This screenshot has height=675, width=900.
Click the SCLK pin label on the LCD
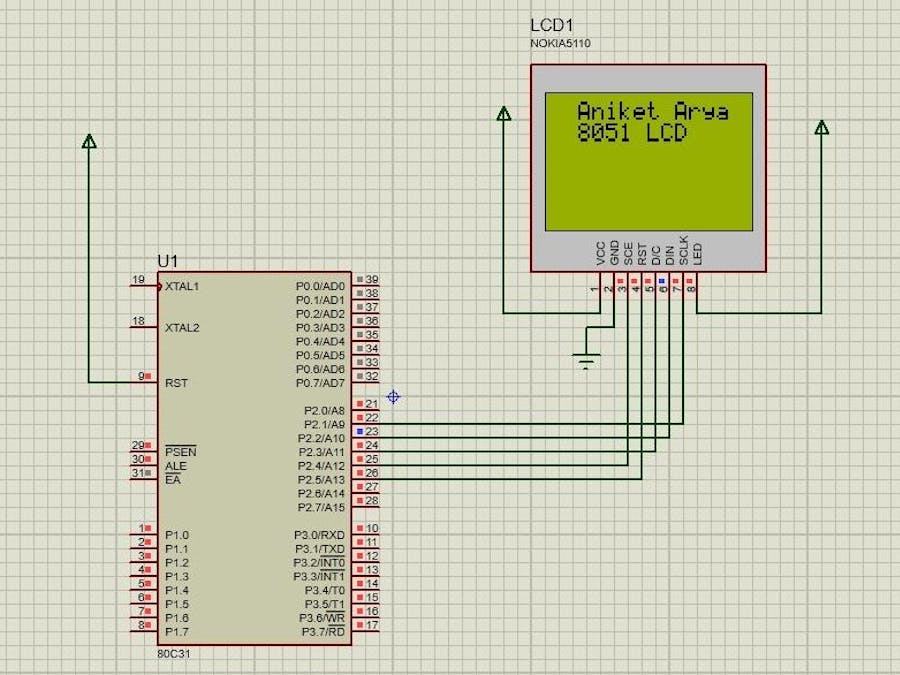tap(683, 250)
